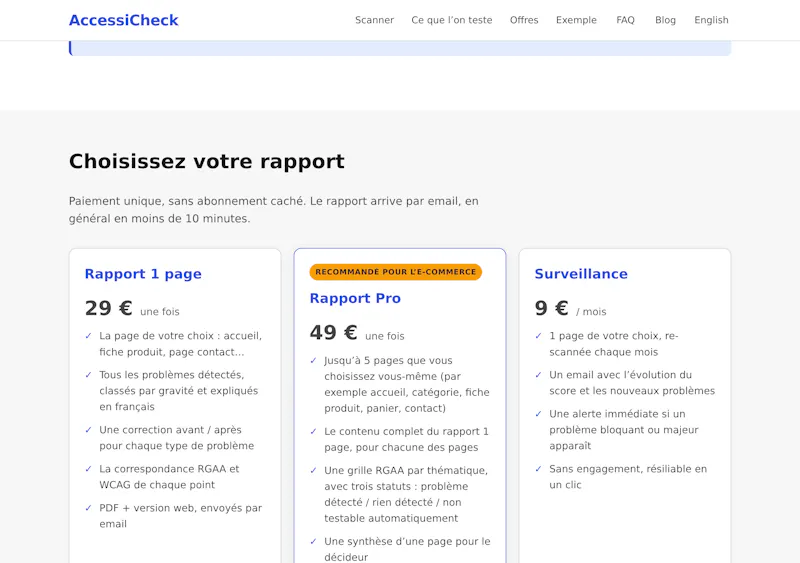Click the 'Choisissez votre rapport' heading
The height and width of the screenshot is (563, 800).
[207, 161]
